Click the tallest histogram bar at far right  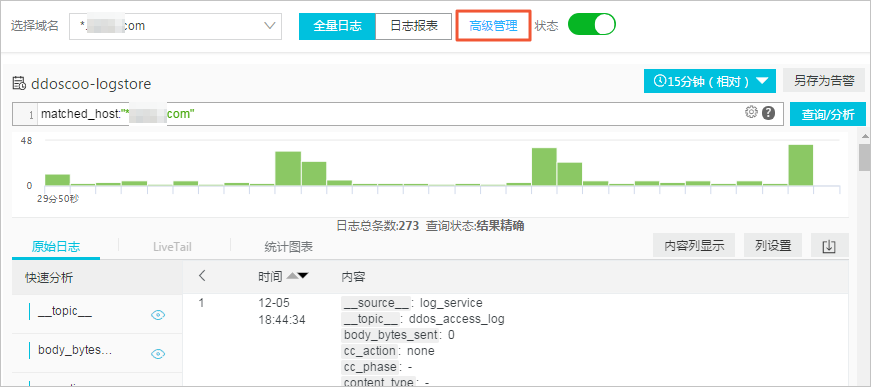(800, 165)
